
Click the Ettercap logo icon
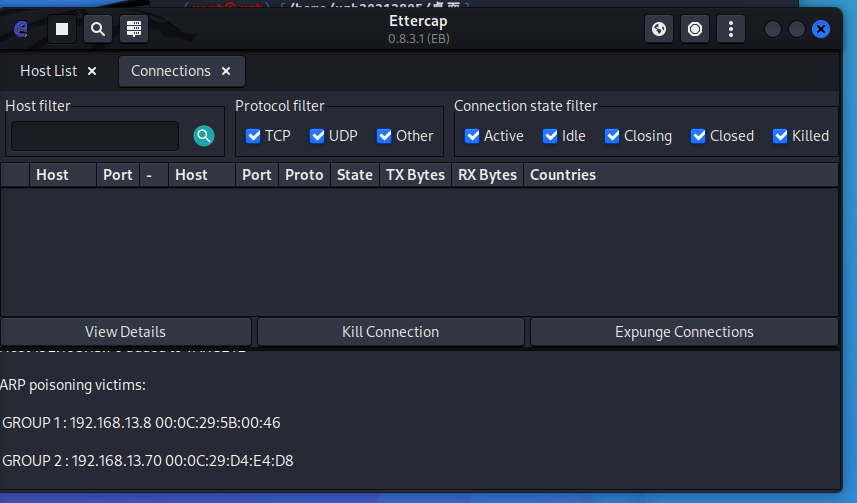21,29
